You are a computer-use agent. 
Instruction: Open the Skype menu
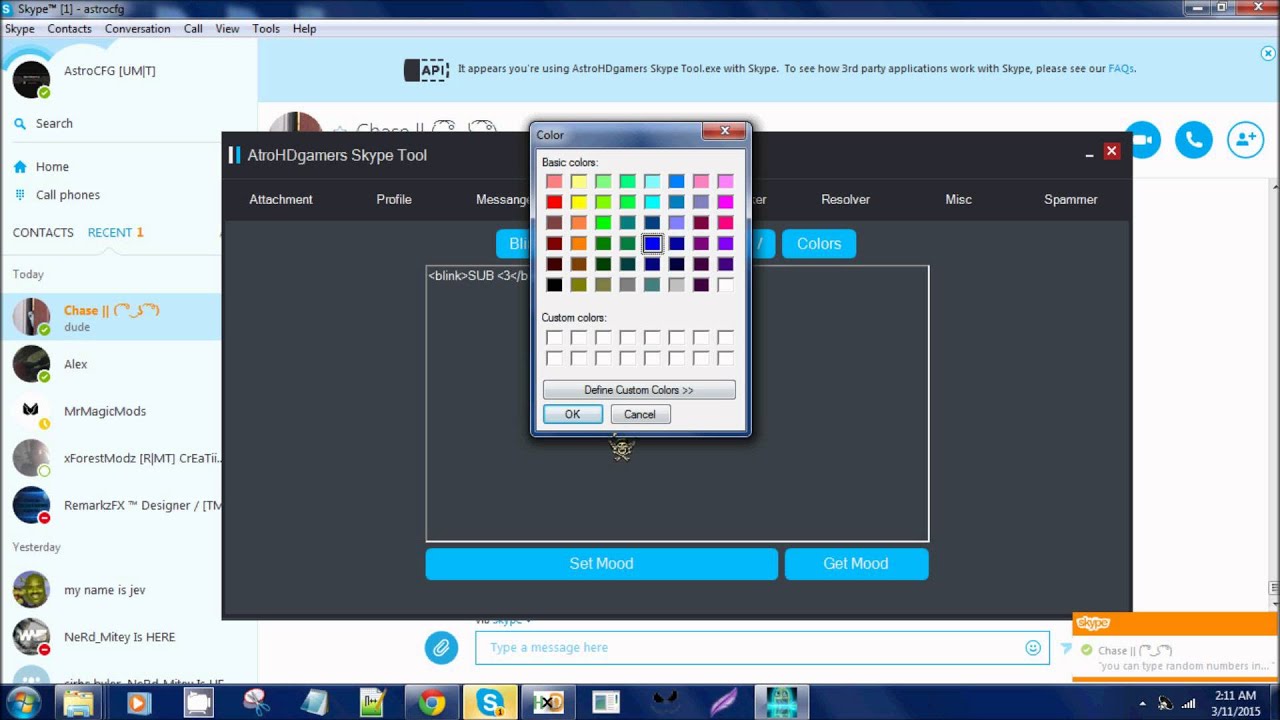pyautogui.click(x=20, y=29)
